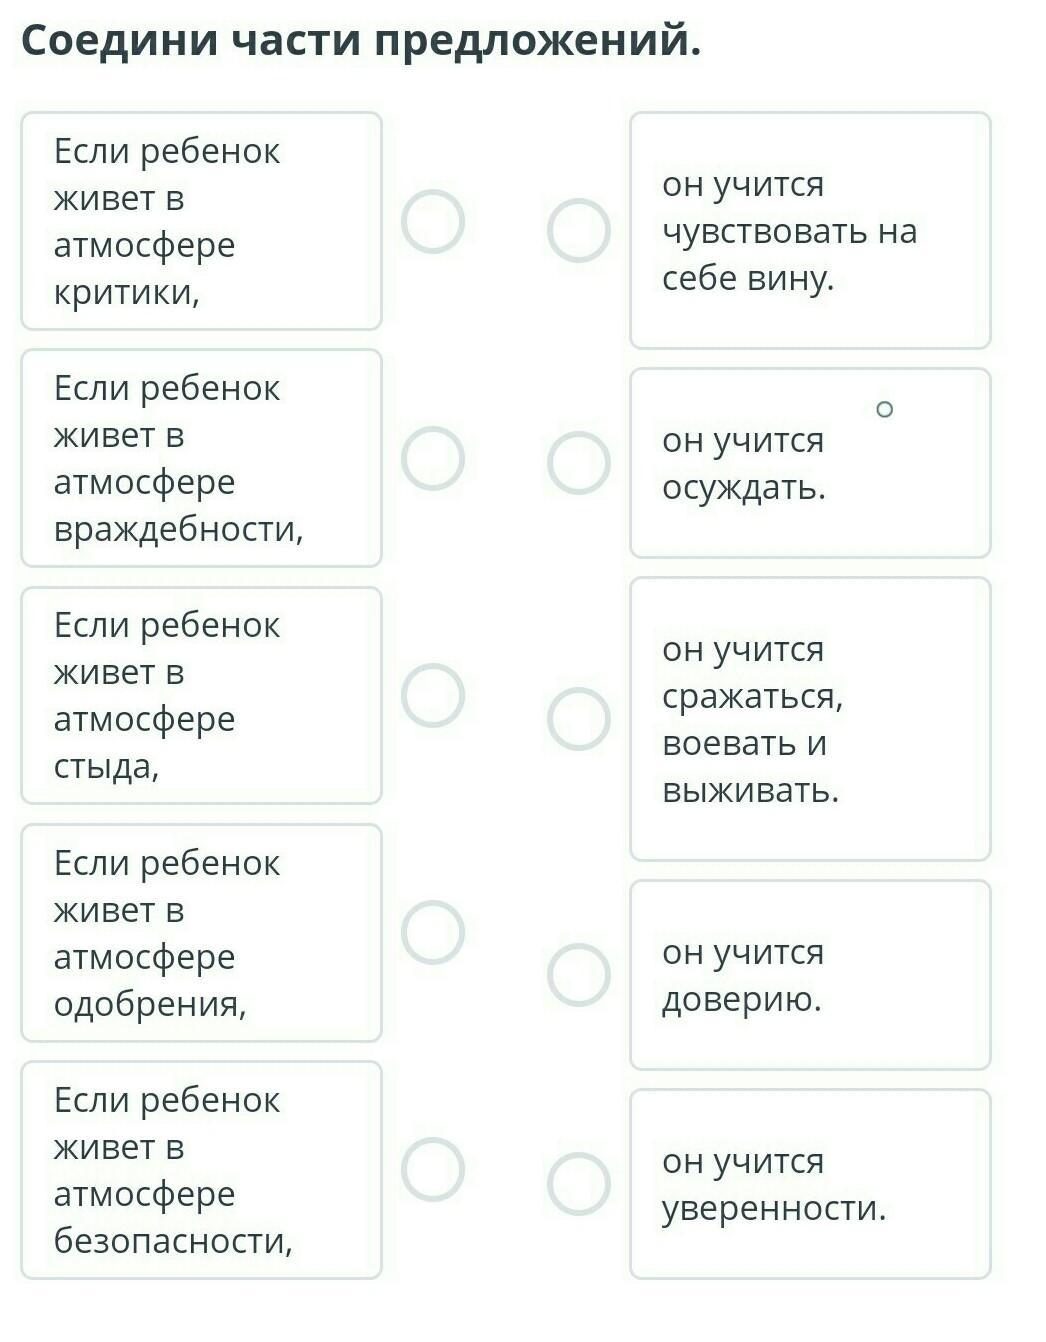
Task: Select the circle beside 'он учится доверию'
Action: tap(578, 974)
